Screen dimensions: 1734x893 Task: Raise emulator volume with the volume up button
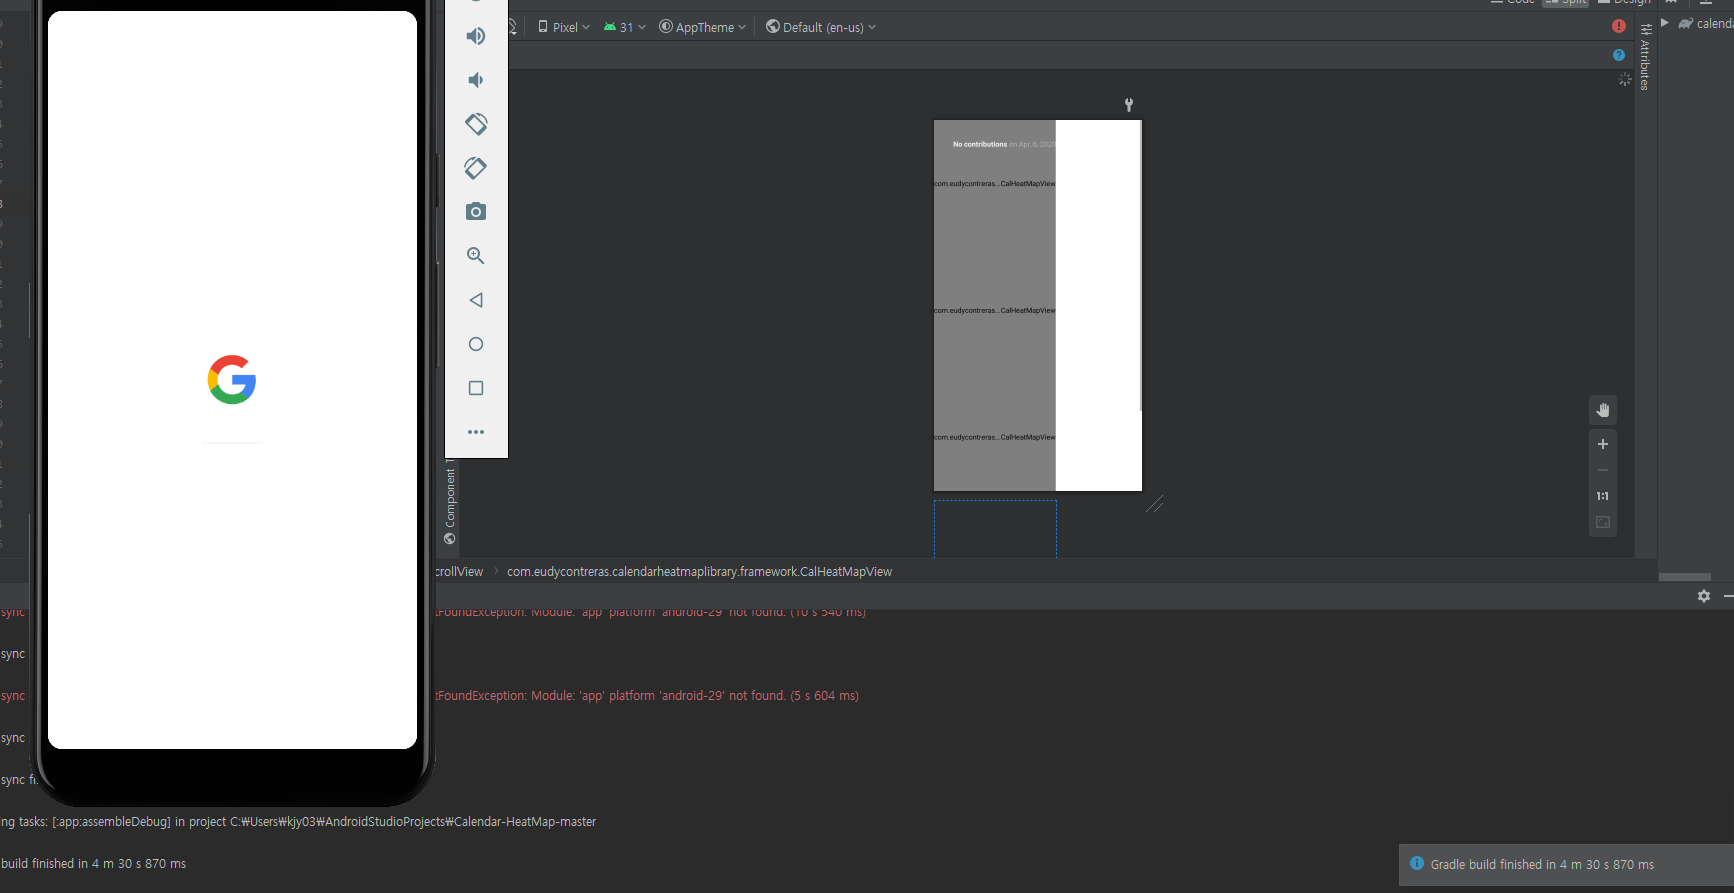[x=476, y=36]
